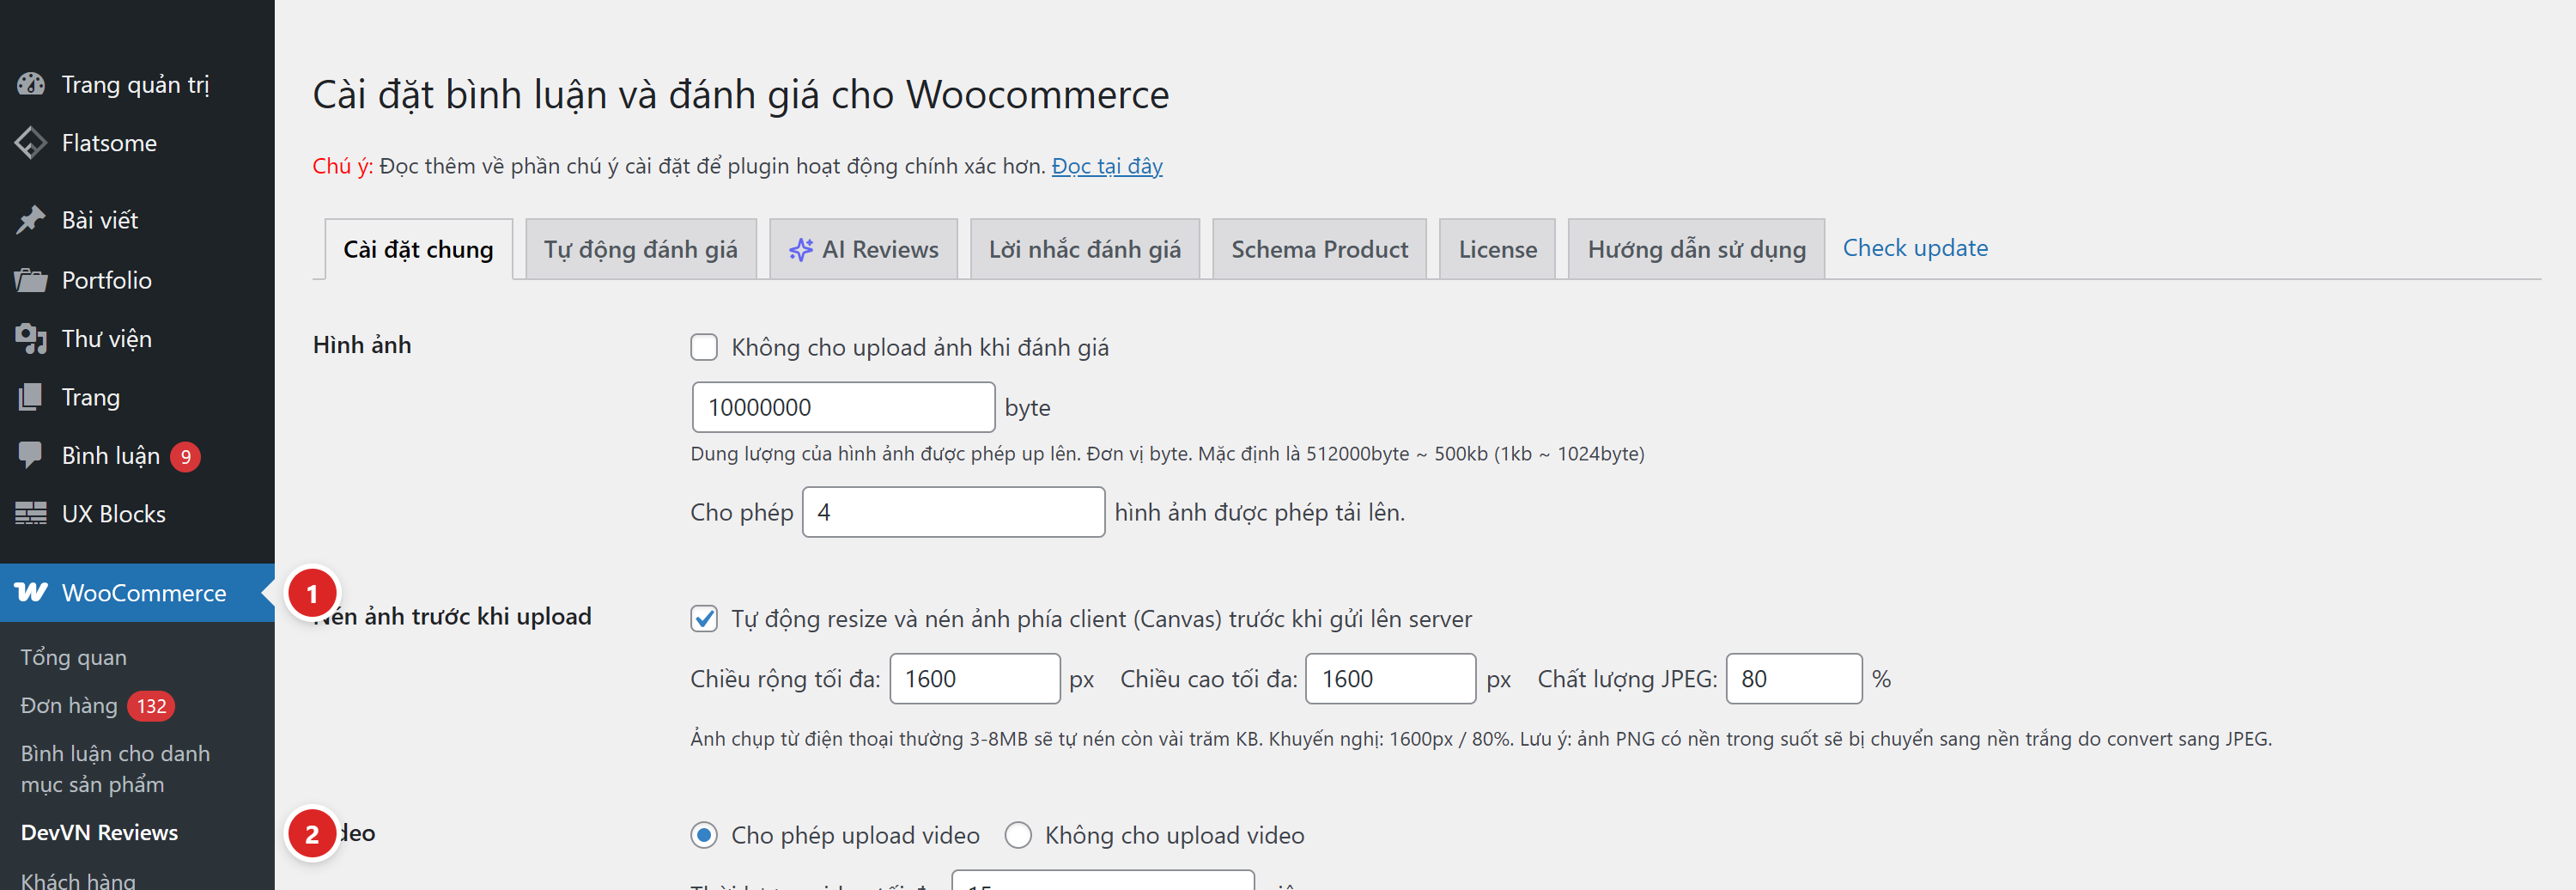Uncheck Tự động resize và nén ảnh checkbox
The image size is (2576, 890).
(704, 619)
